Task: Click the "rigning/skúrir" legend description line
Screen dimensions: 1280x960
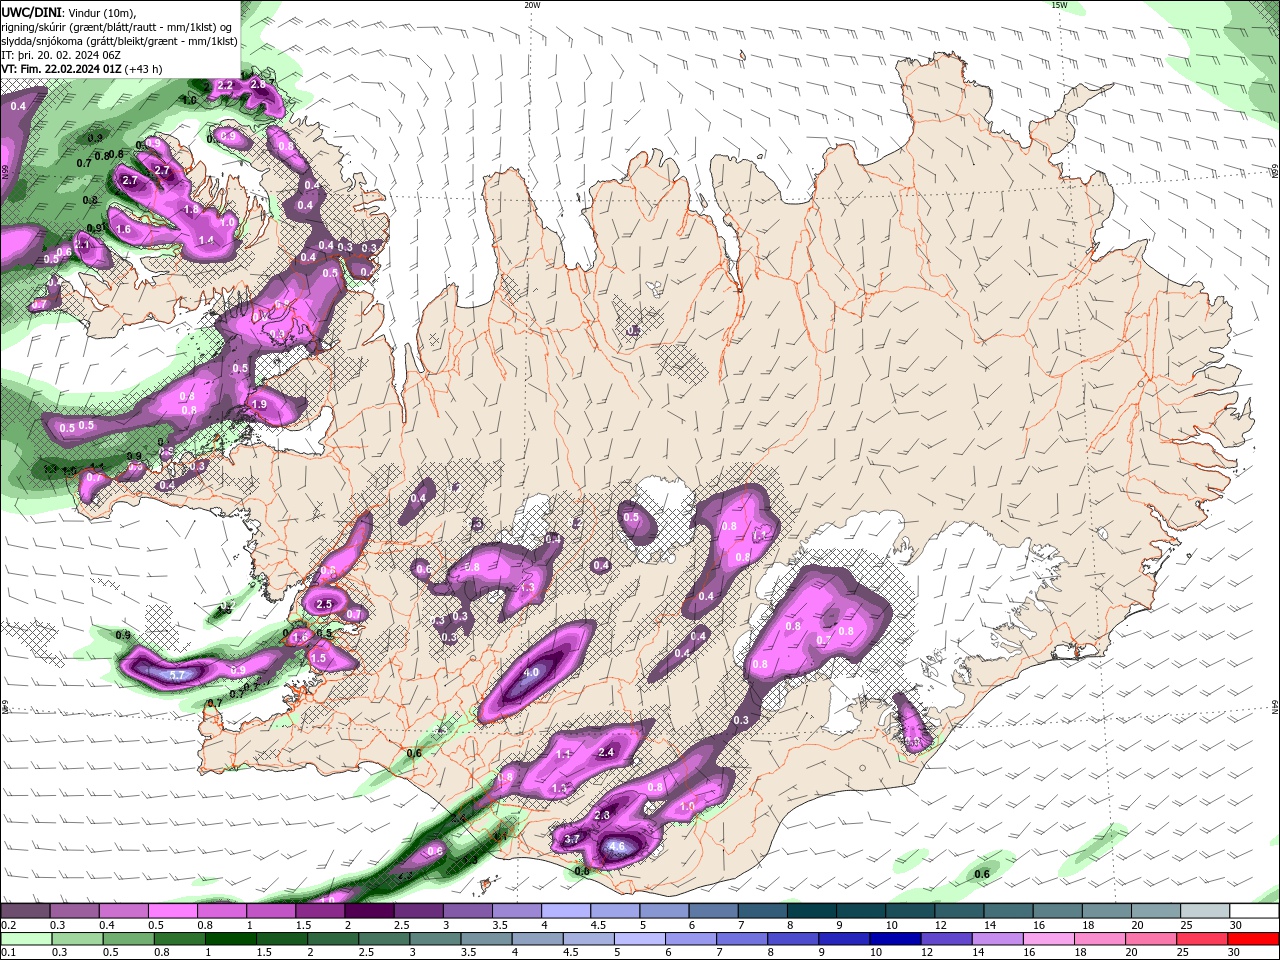Action: pos(118,27)
